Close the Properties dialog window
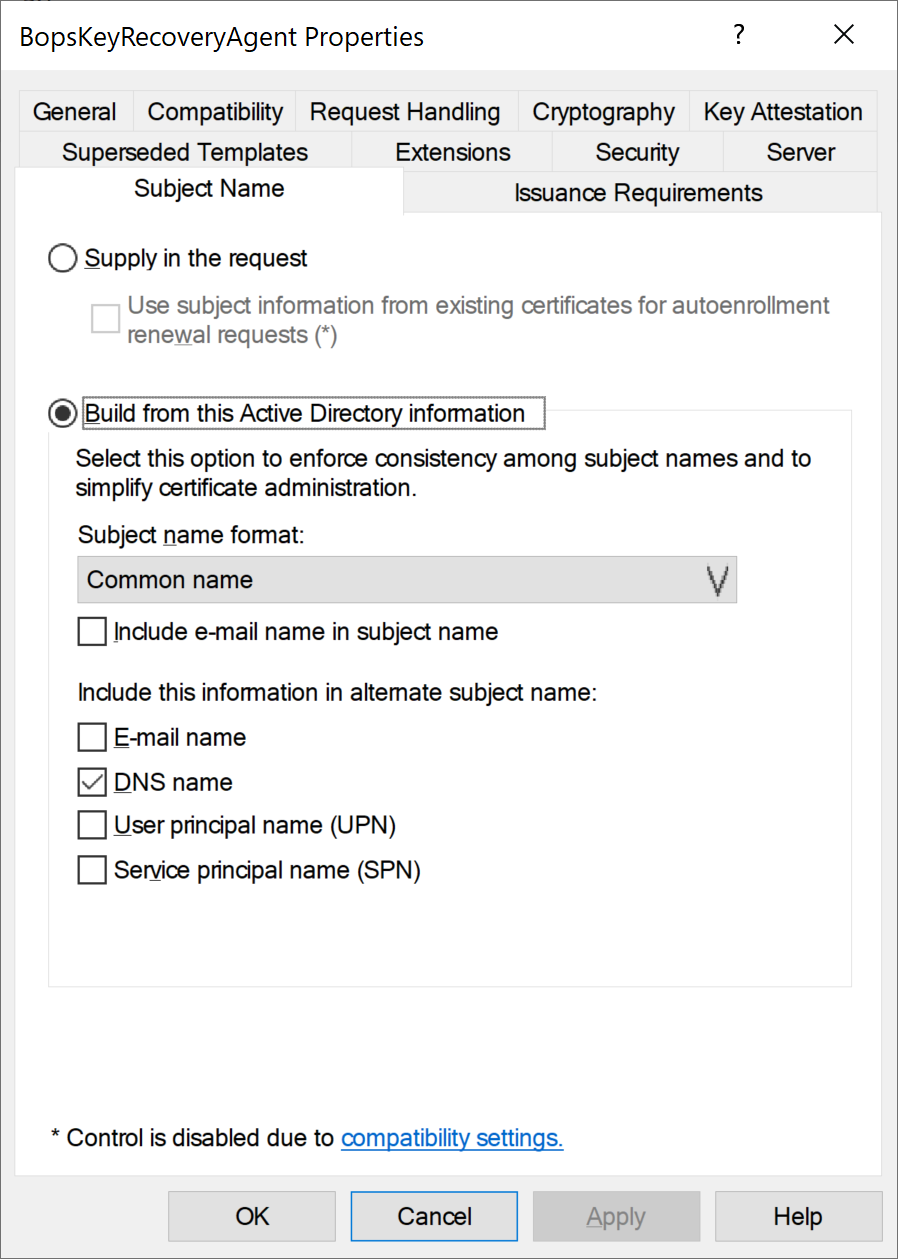The image size is (898, 1259). coord(844,36)
